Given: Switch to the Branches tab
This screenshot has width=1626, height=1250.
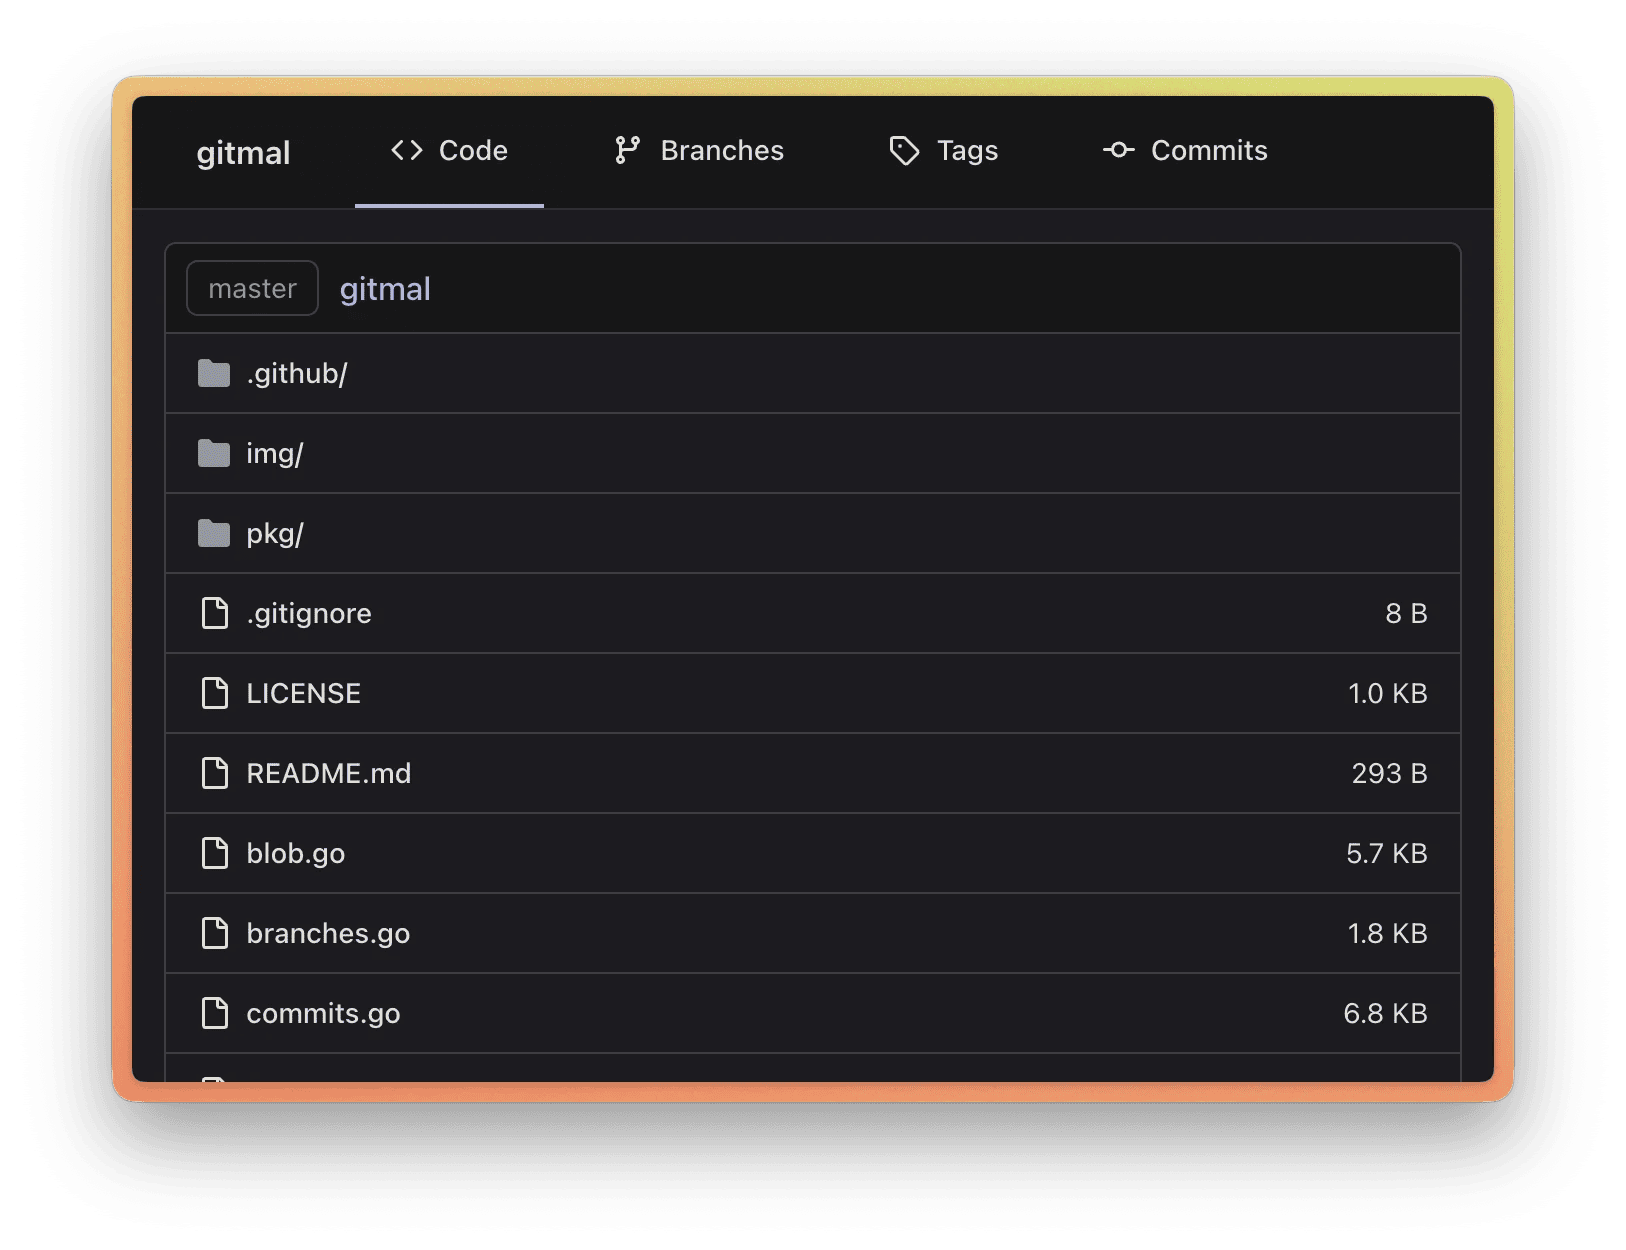Looking at the screenshot, I should pos(699,151).
